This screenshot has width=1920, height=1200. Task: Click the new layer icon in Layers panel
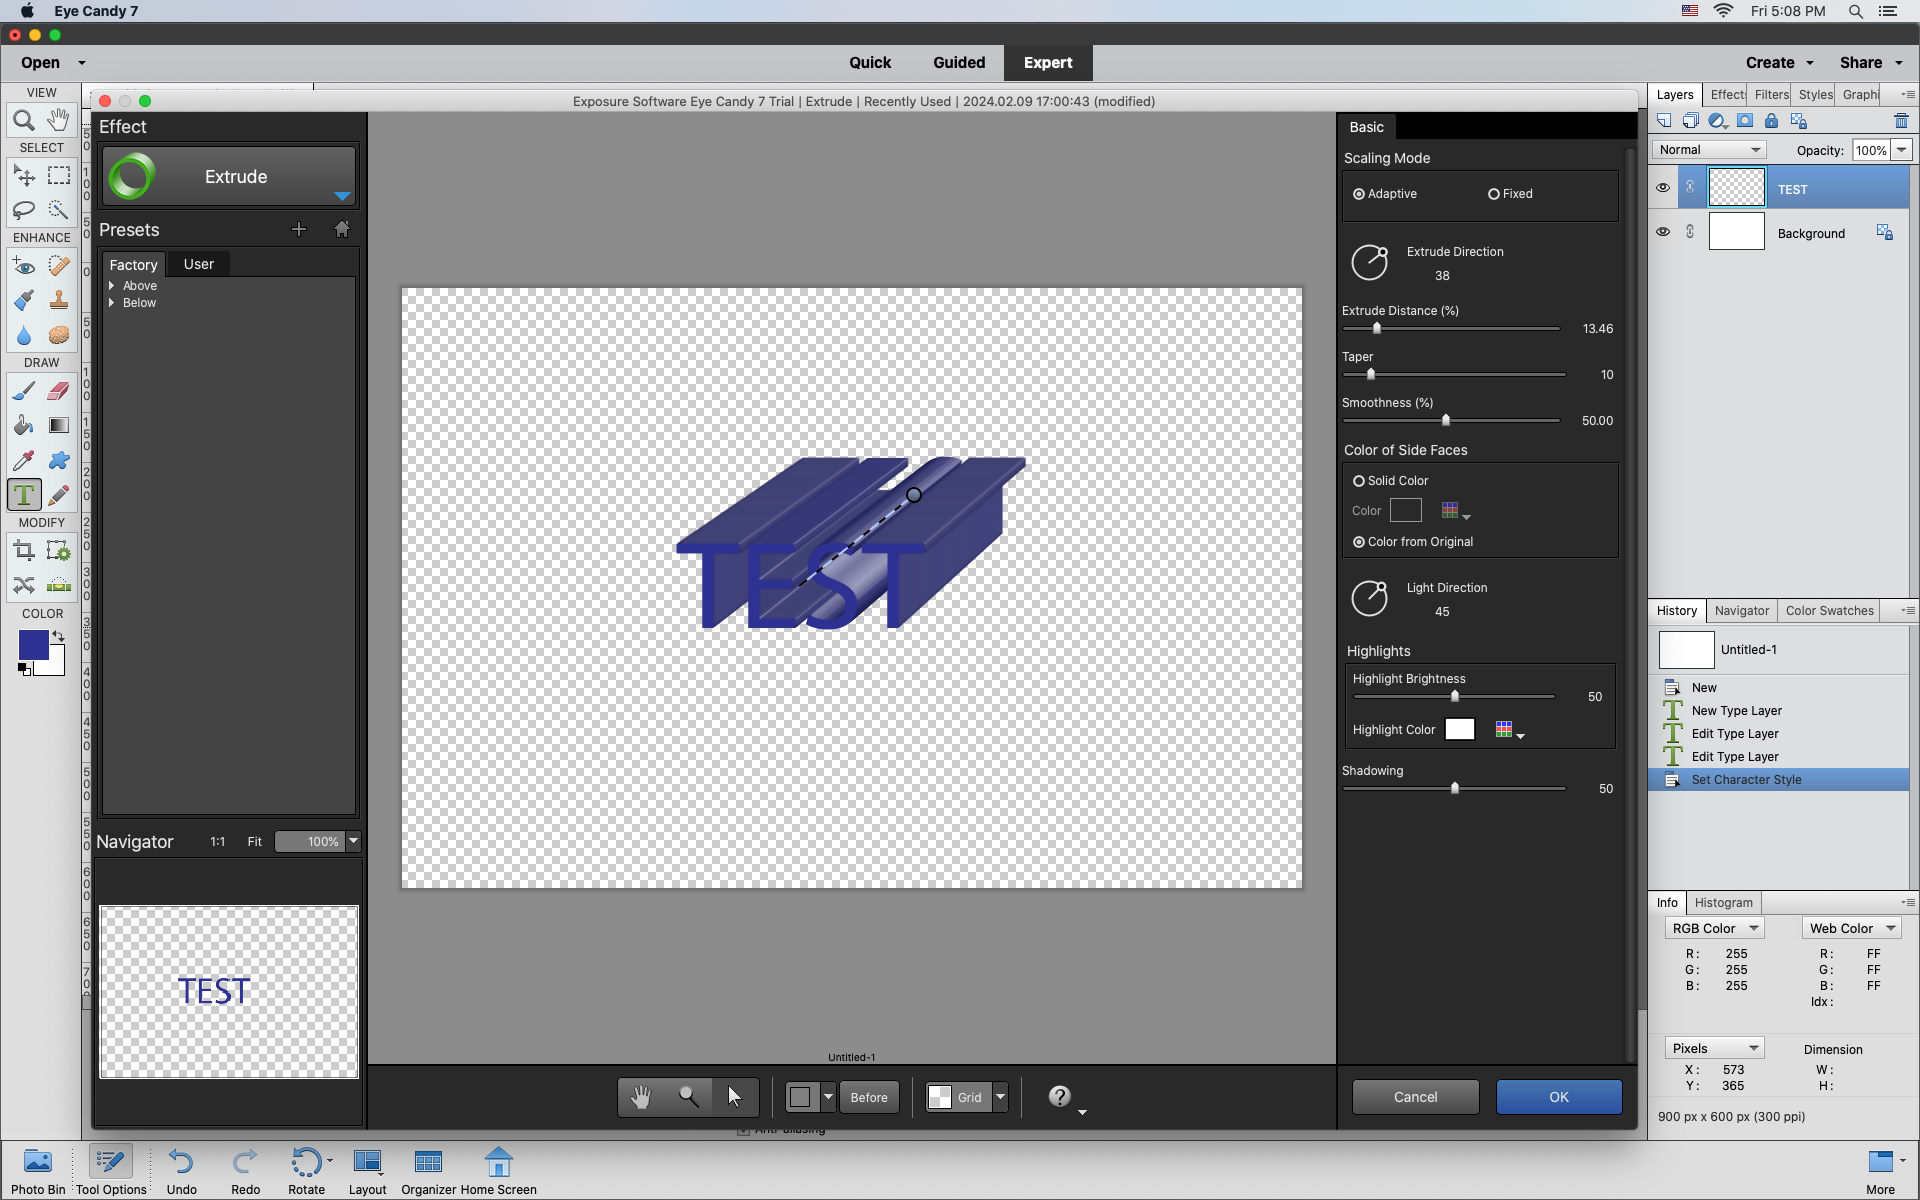(1664, 120)
